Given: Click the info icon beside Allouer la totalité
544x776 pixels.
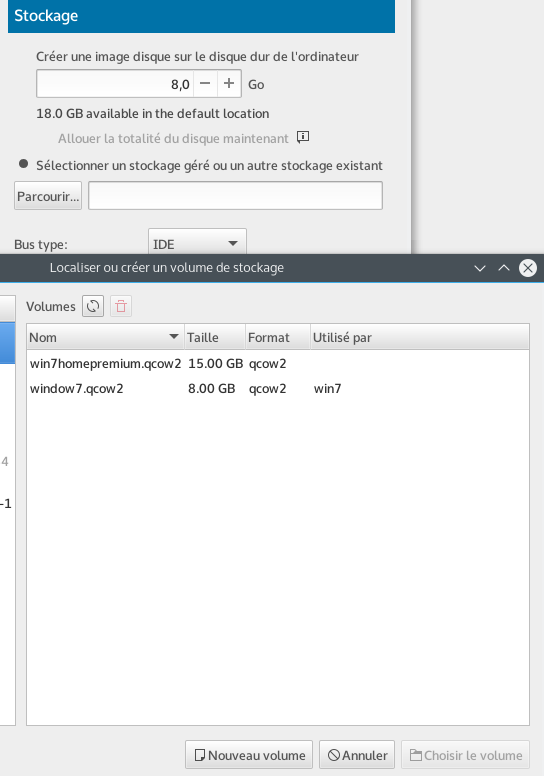Looking at the screenshot, I should click(303, 137).
